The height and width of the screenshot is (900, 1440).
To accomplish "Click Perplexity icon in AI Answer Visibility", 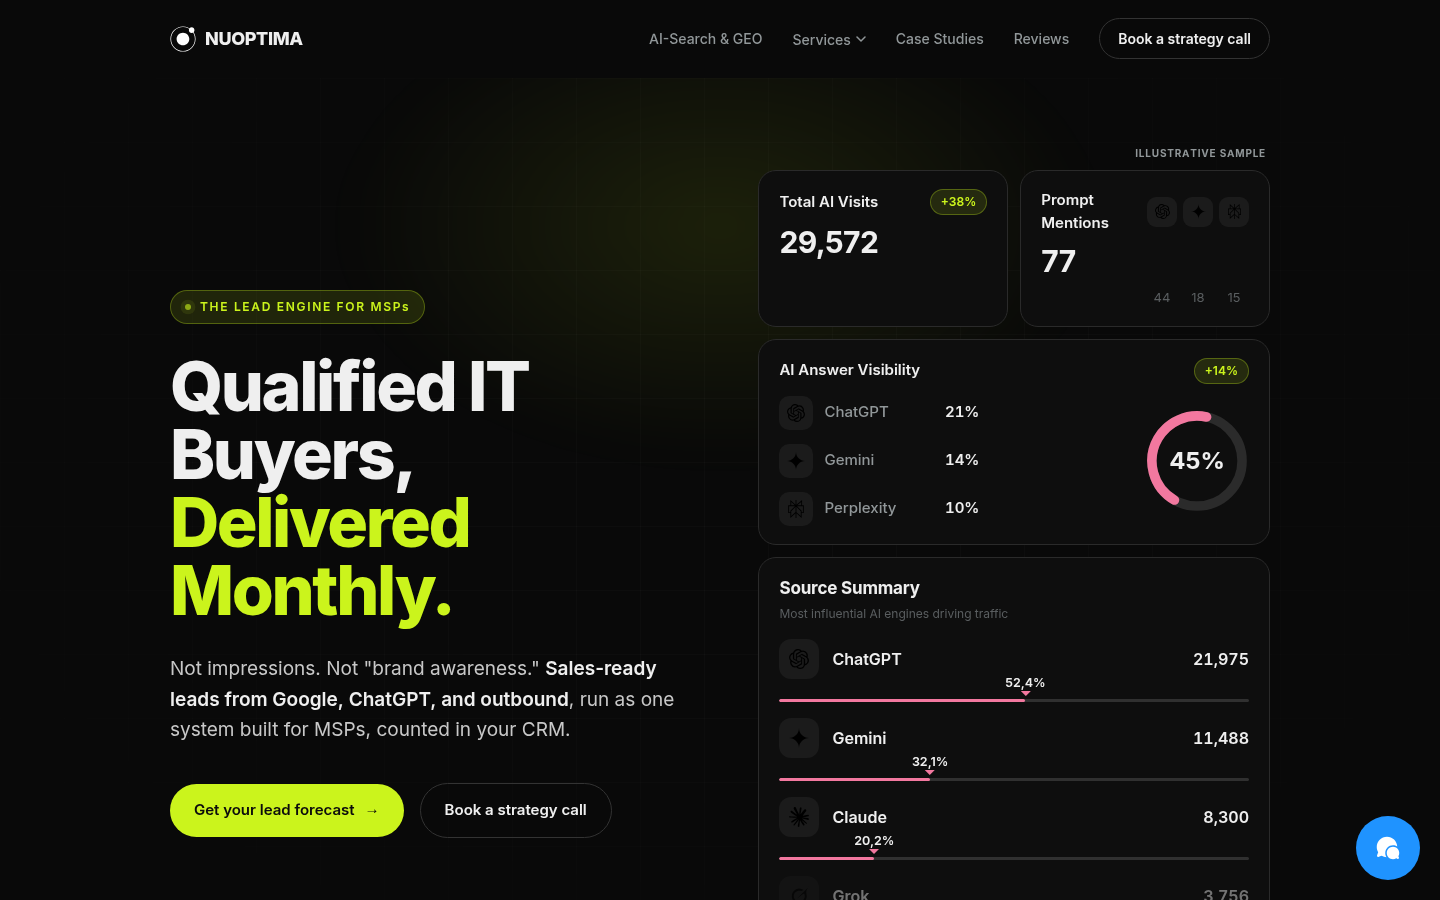I will [x=796, y=508].
